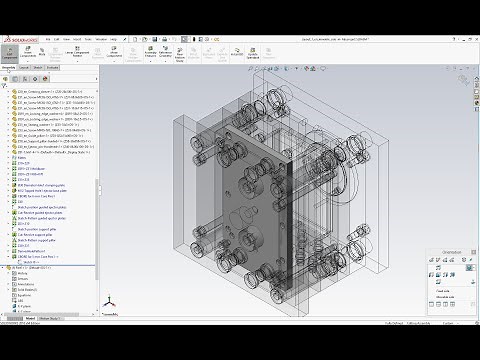Click single viewport icon in Orientation
480x360 pixels.
click(431, 304)
